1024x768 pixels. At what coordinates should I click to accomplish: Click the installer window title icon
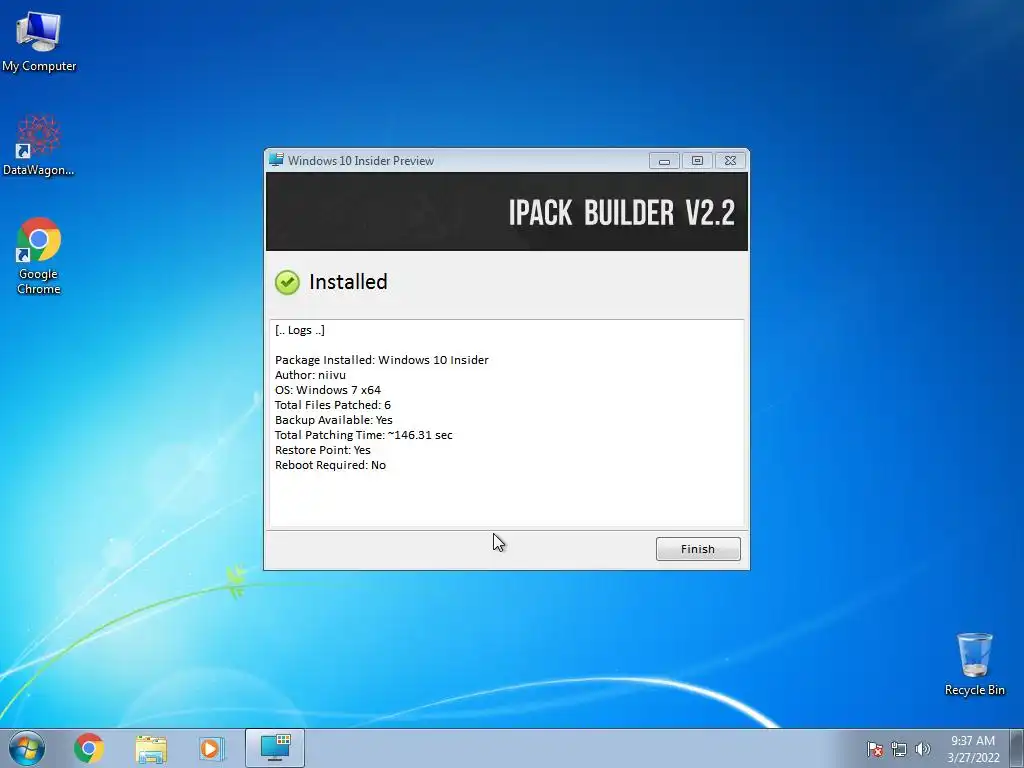(x=276, y=160)
